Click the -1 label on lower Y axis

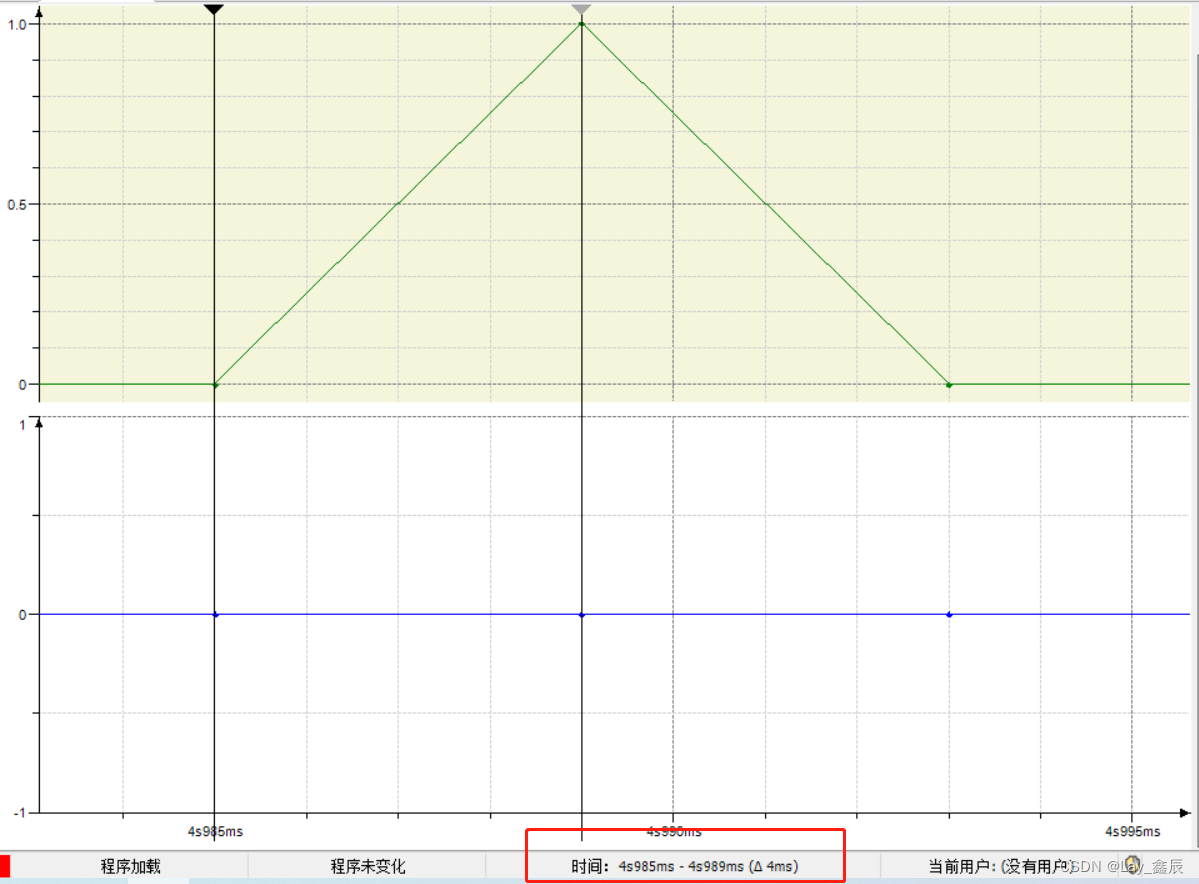pyautogui.click(x=19, y=813)
